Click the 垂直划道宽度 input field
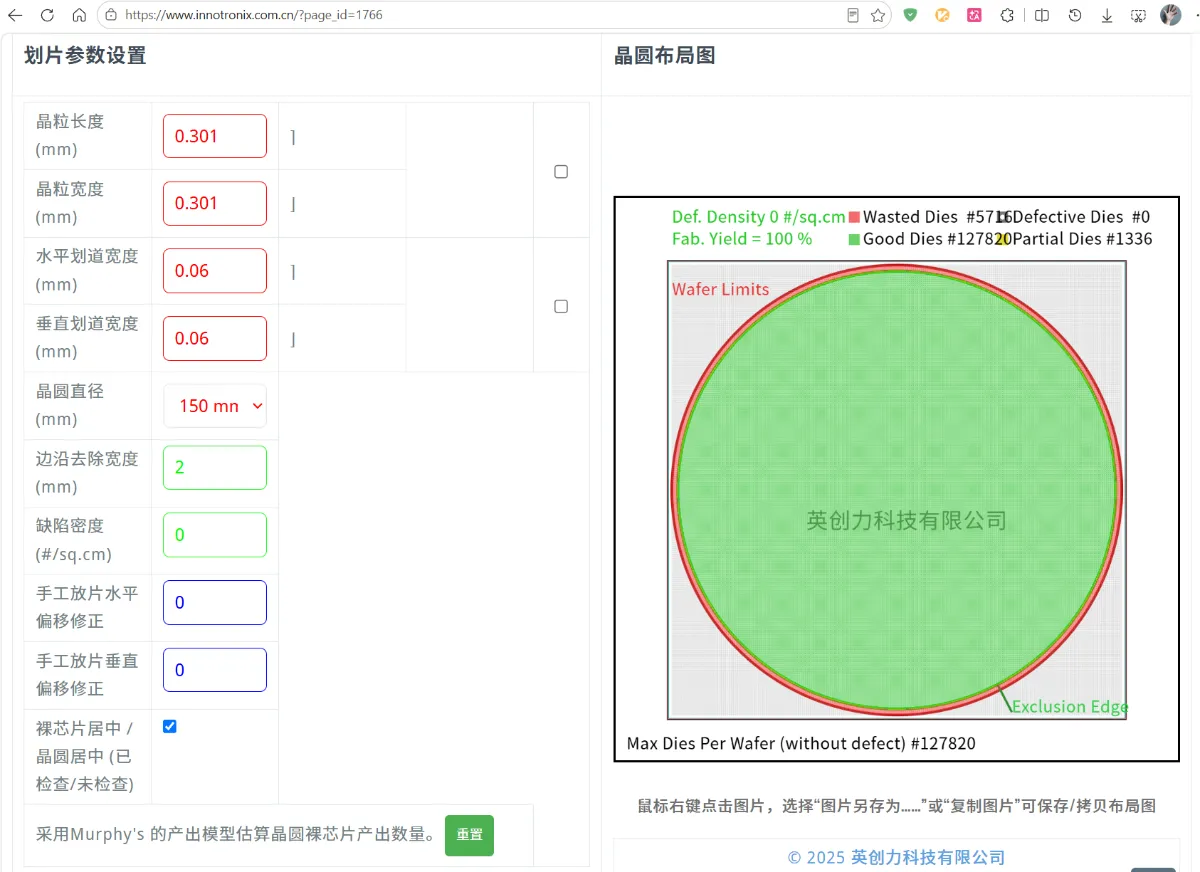The height and width of the screenshot is (872, 1200). click(215, 338)
